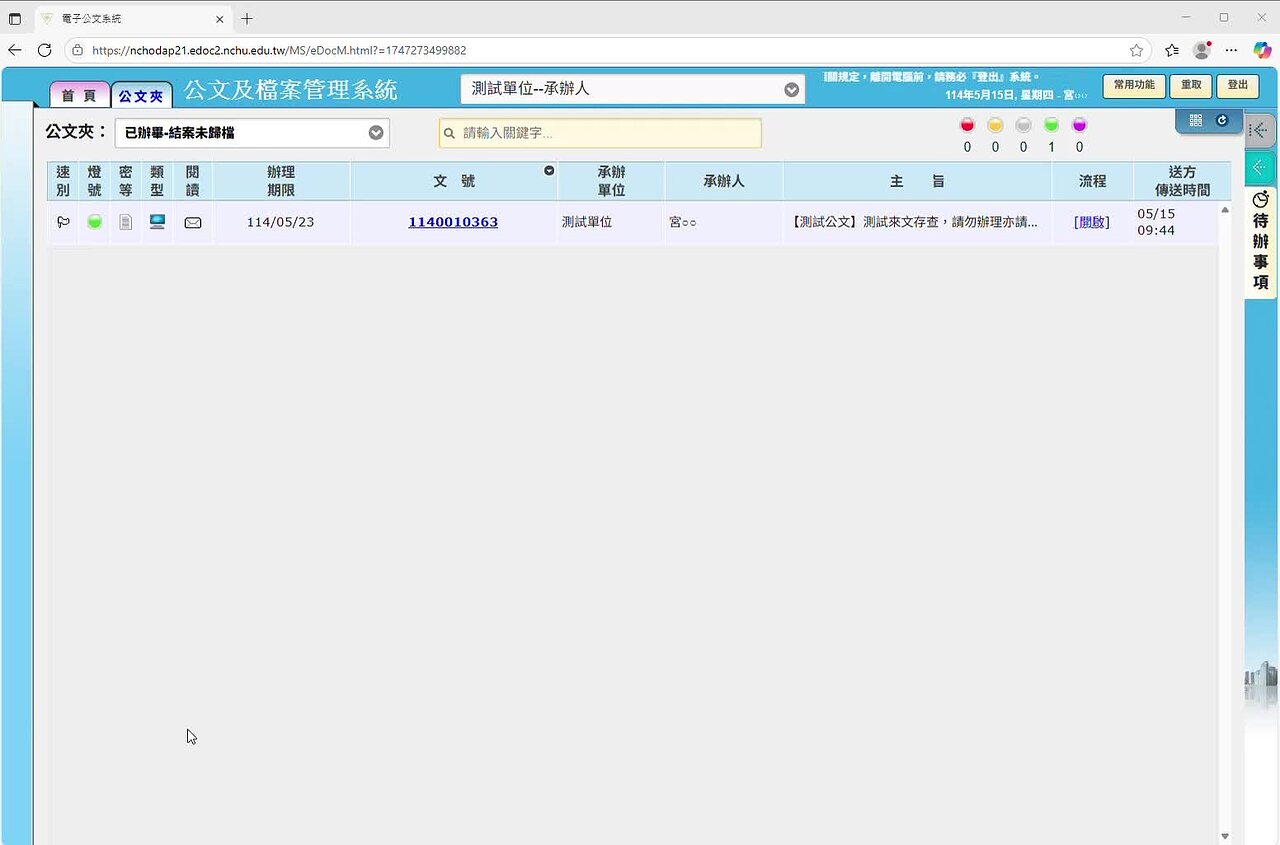
Task: Add page to favorites with the star icon
Action: click(x=1137, y=50)
